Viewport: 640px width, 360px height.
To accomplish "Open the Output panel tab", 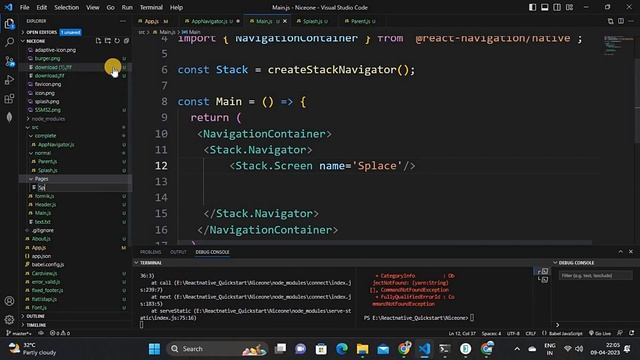I will tap(178, 252).
